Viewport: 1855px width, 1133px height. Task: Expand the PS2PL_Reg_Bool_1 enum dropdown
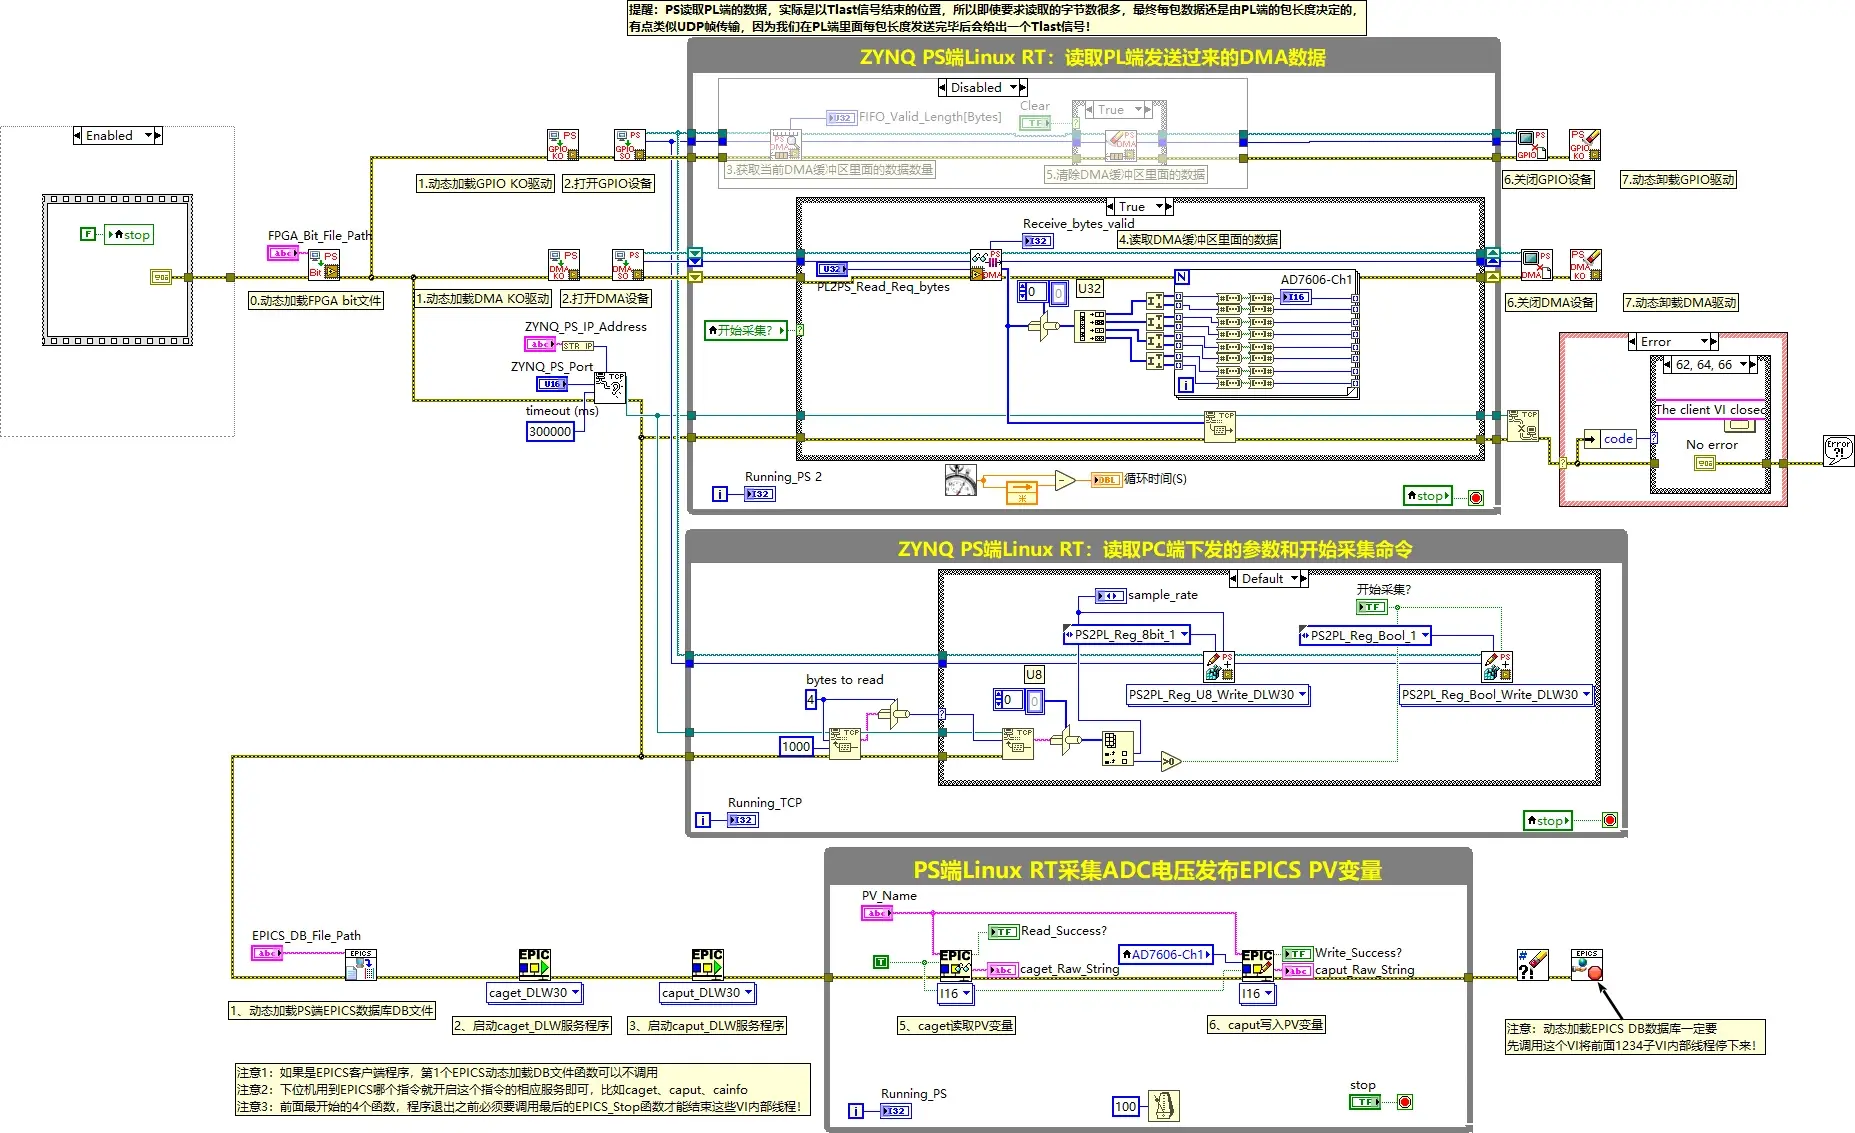[1425, 635]
